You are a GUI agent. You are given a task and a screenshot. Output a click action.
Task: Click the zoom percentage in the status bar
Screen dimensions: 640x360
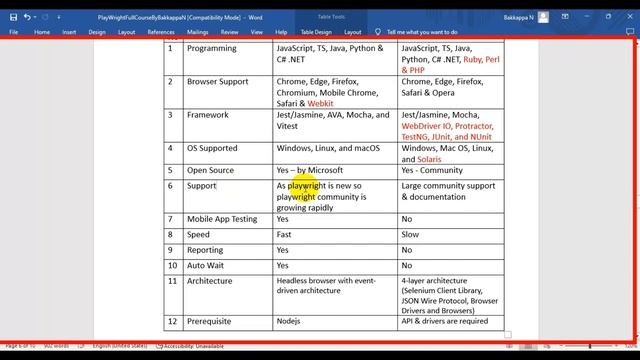click(x=630, y=346)
